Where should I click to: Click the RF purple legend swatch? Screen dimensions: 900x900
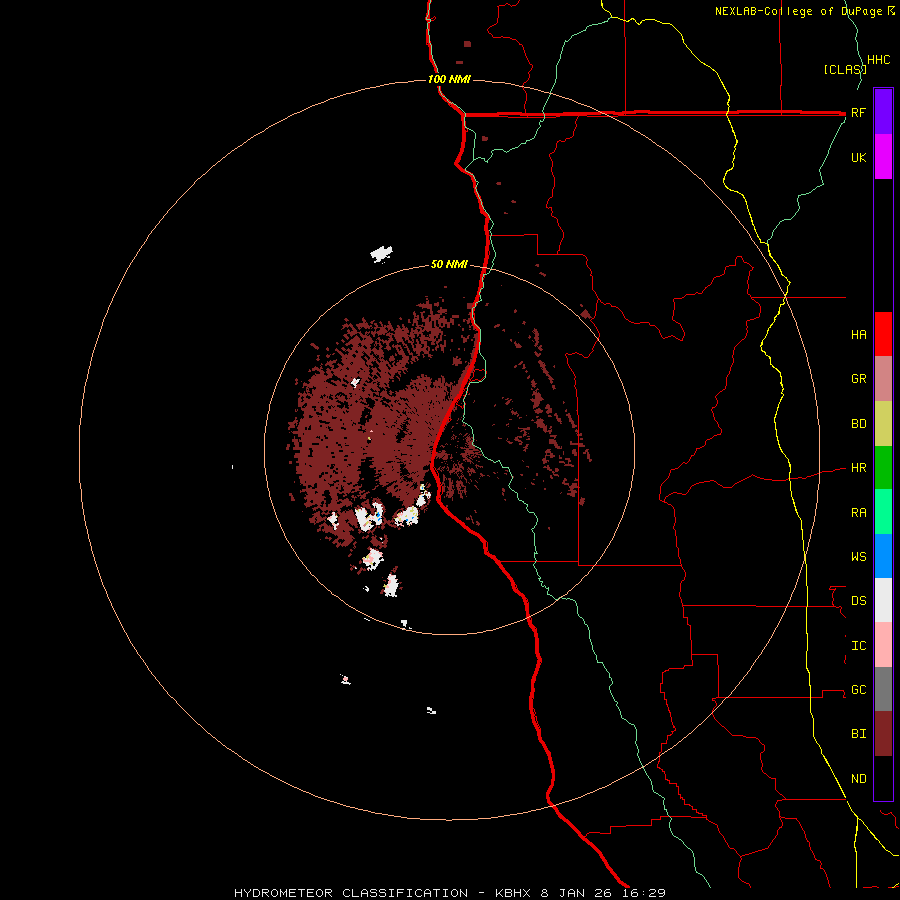click(x=883, y=111)
